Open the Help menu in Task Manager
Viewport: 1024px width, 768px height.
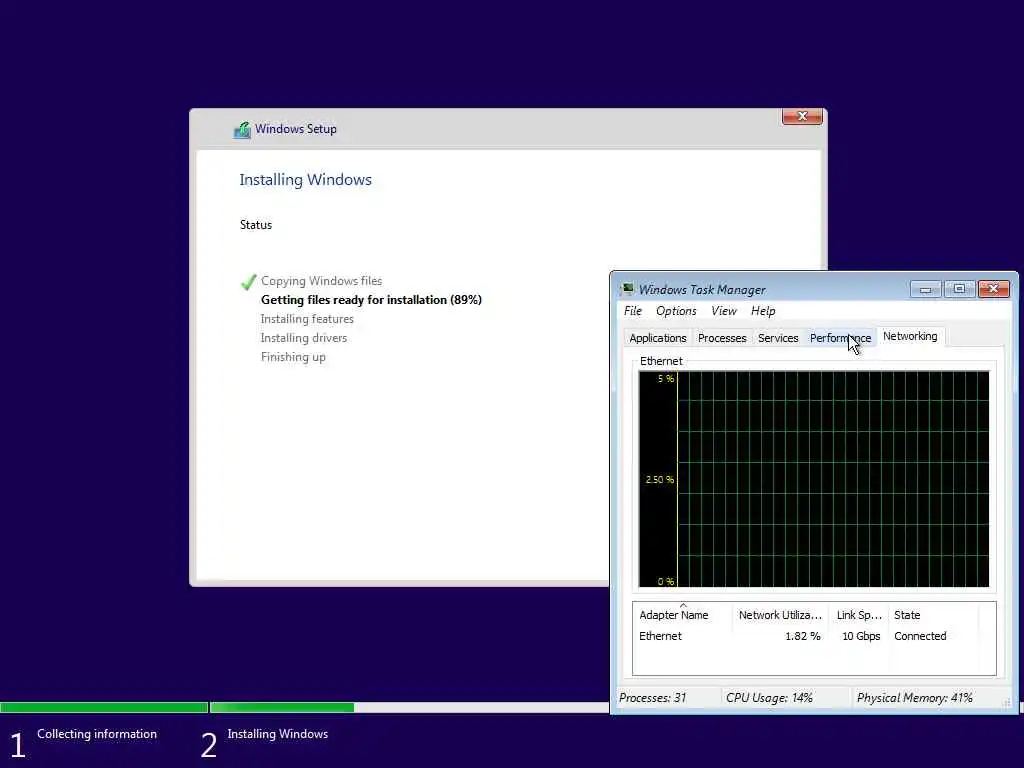coord(763,311)
